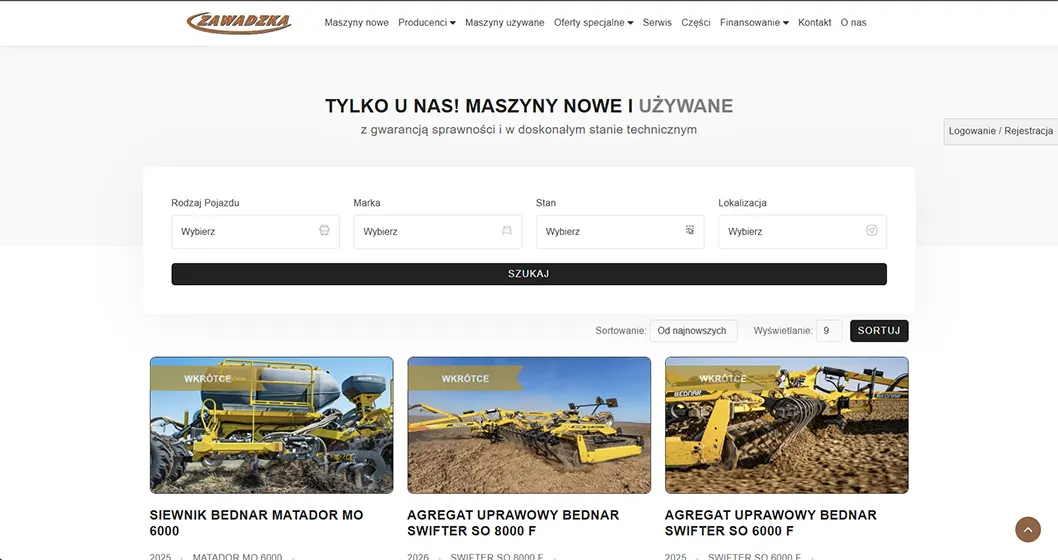This screenshot has height=560, width=1058.
Task: Open AGREGAT UPRAWOWY BEDNAR SWIFTER SO 6000 F link
Action: tap(771, 523)
